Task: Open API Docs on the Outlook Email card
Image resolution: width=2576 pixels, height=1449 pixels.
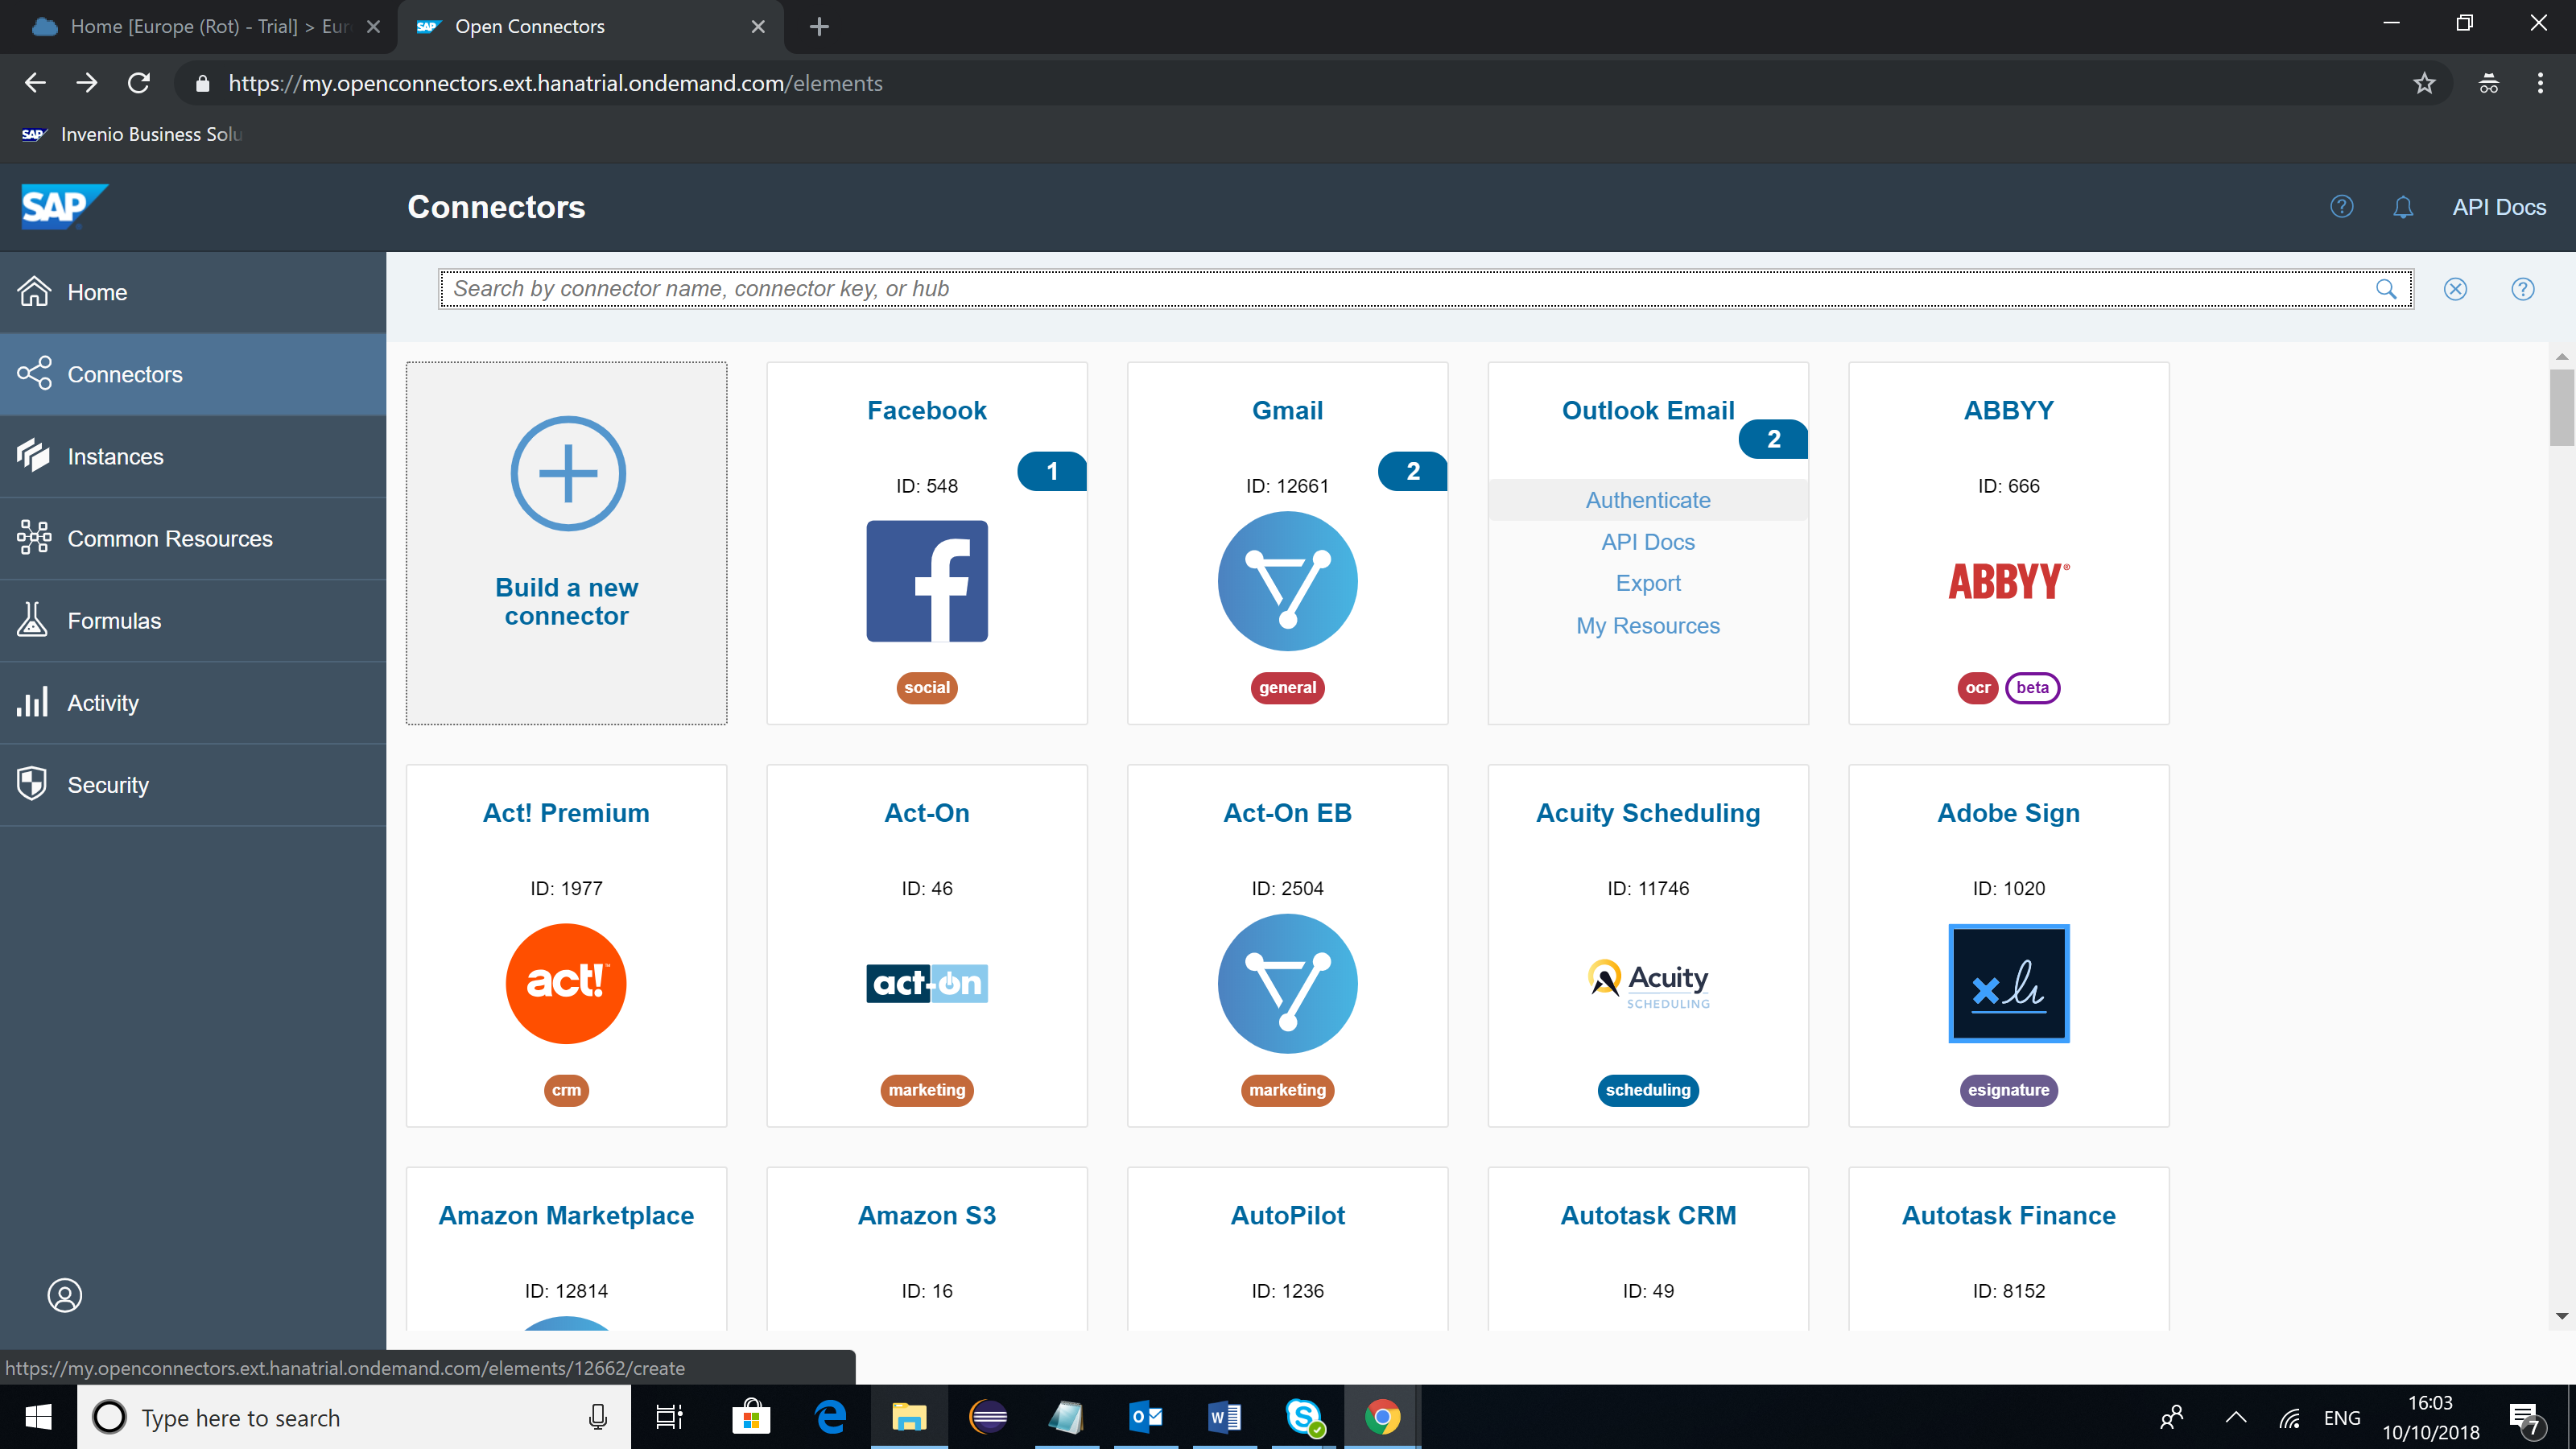Action: point(1647,542)
